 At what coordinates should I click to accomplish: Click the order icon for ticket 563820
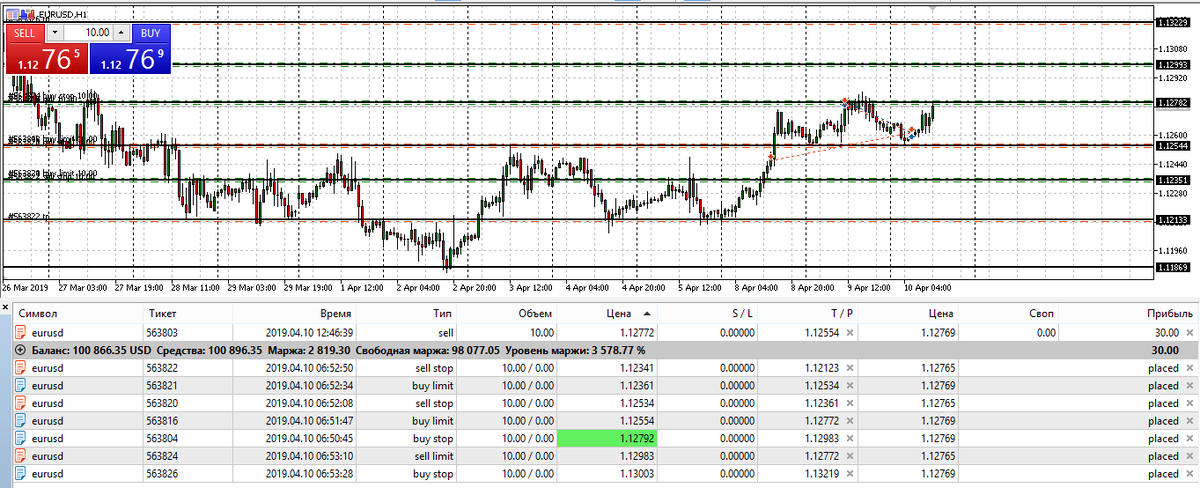pos(21,403)
